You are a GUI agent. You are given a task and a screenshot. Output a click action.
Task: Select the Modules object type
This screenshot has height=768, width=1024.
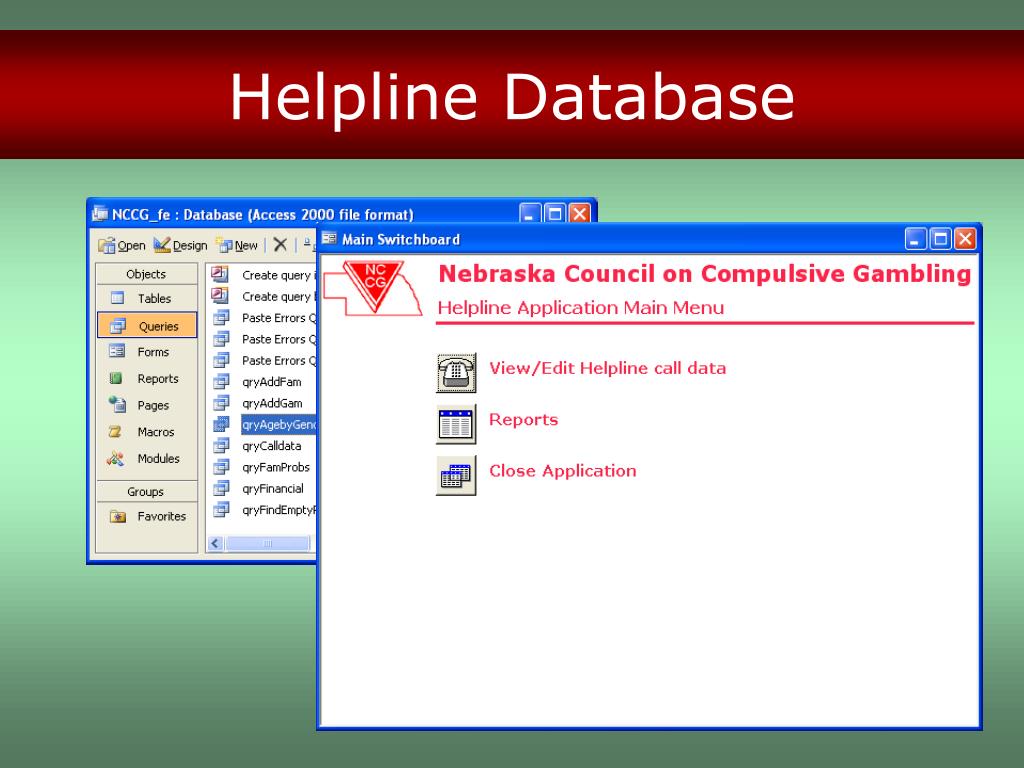click(x=146, y=459)
